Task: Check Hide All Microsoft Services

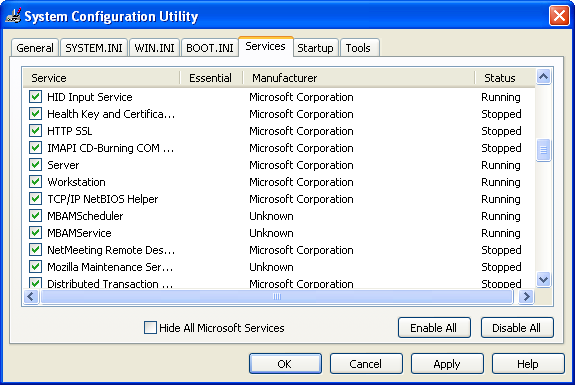Action: click(x=150, y=327)
